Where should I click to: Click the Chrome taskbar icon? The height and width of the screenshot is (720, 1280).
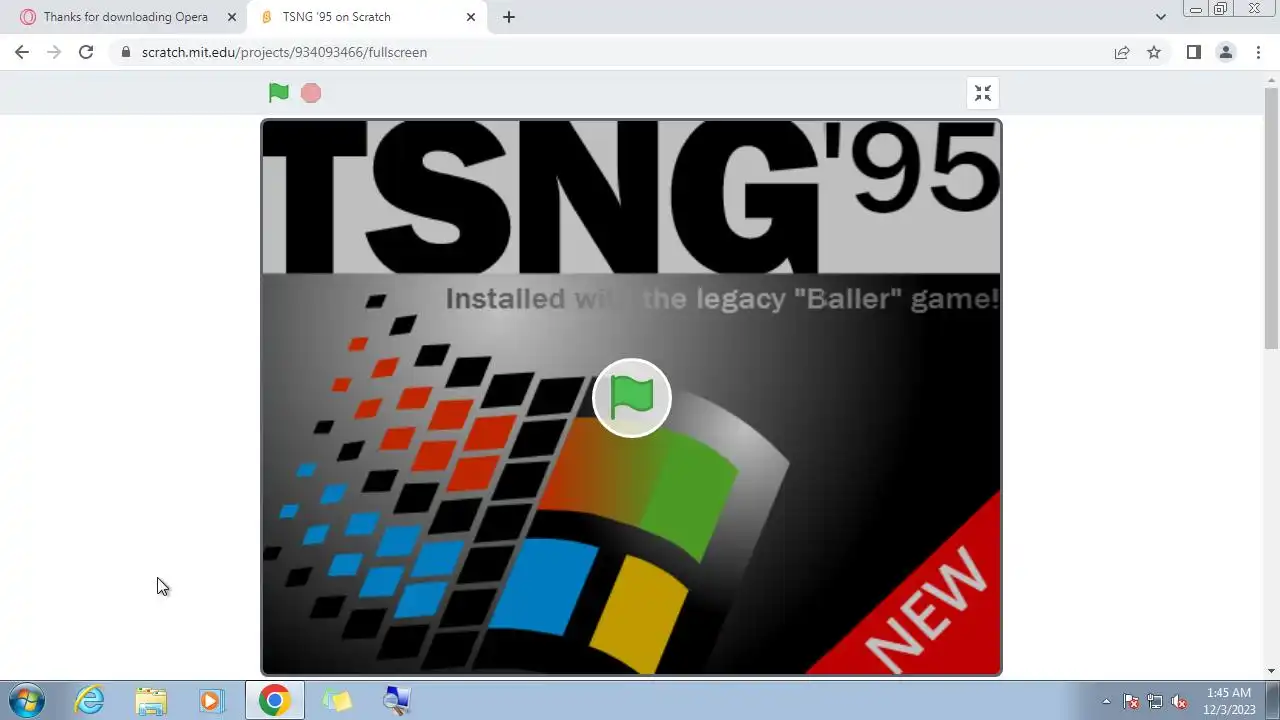(274, 701)
